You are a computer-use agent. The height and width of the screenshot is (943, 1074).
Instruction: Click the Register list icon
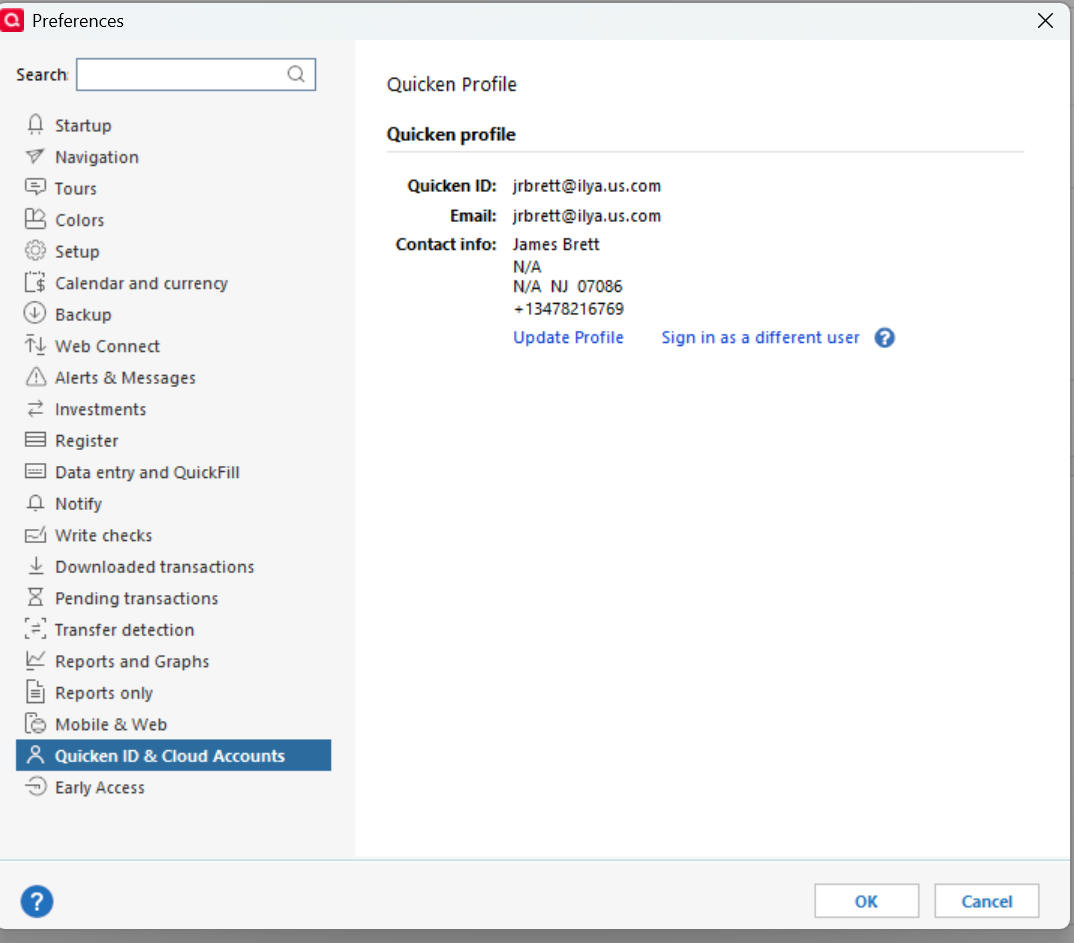[35, 440]
